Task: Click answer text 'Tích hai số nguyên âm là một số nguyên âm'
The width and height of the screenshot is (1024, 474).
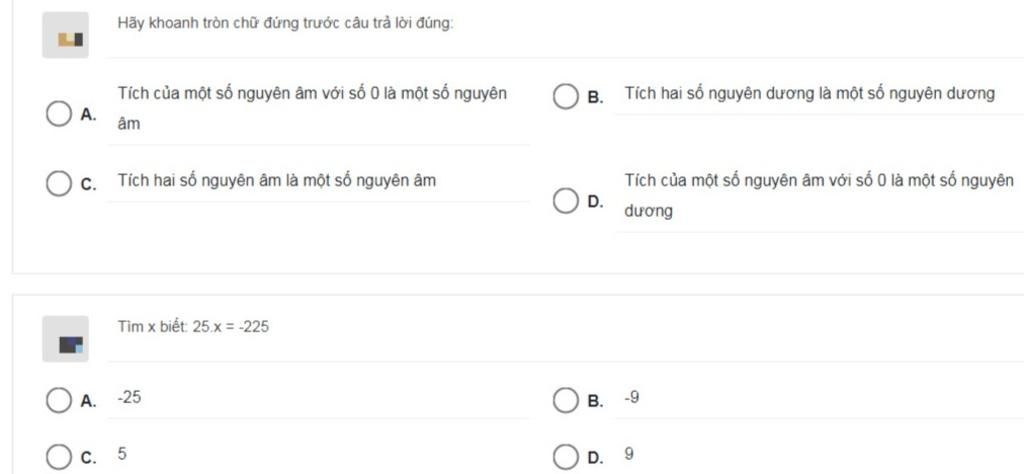Action: (277, 180)
